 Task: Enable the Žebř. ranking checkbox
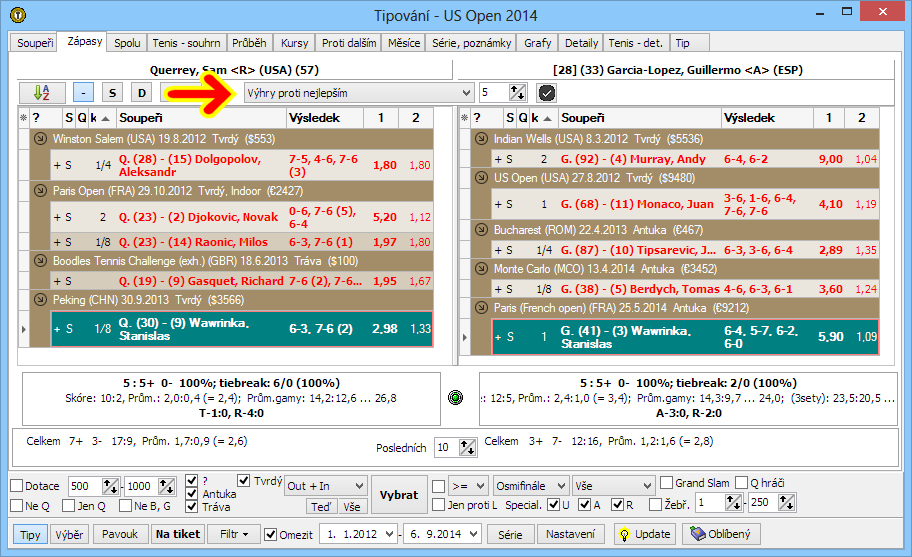(x=656, y=504)
